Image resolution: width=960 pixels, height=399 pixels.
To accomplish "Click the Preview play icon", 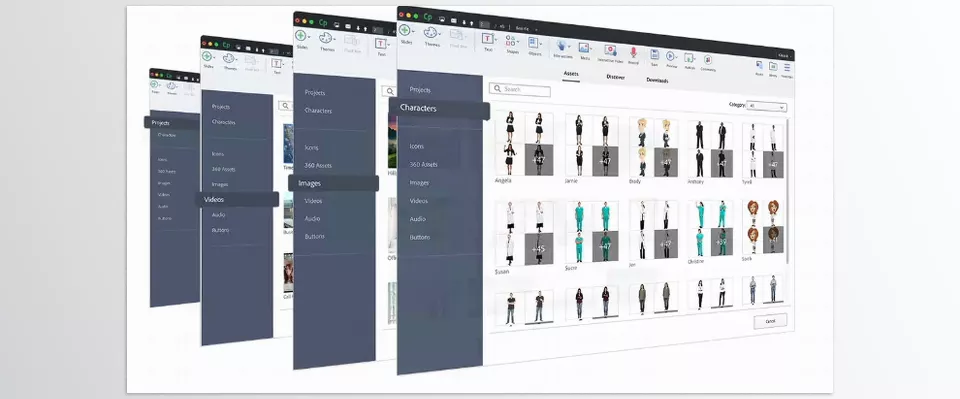I will coord(670,56).
